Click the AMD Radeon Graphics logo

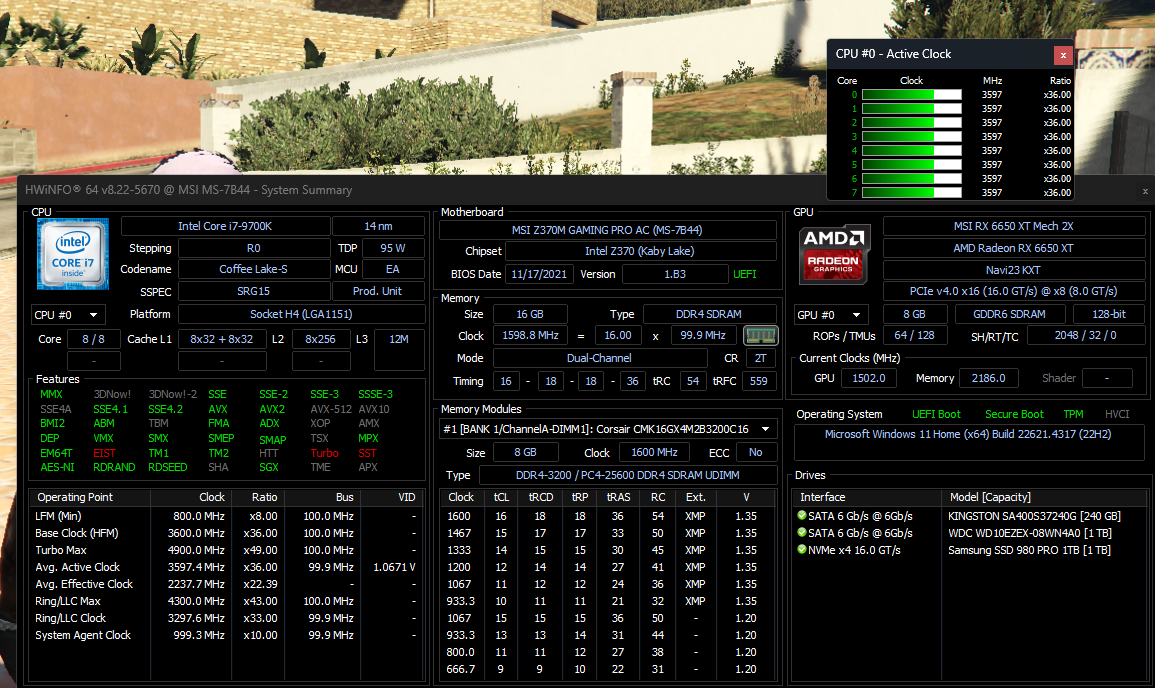(834, 253)
